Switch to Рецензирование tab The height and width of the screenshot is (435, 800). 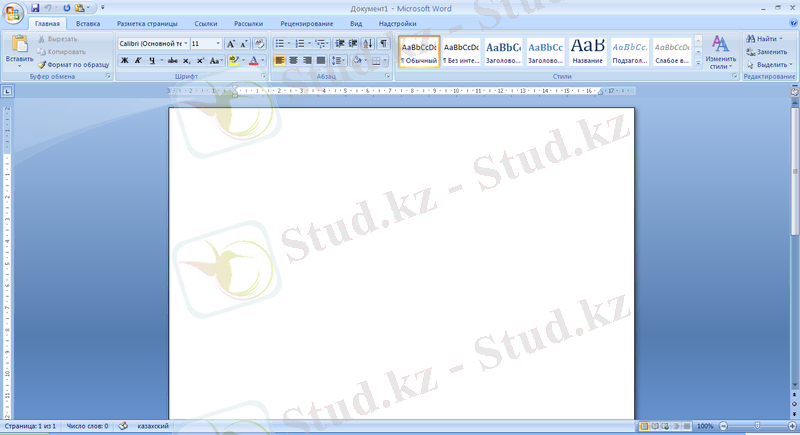point(307,23)
